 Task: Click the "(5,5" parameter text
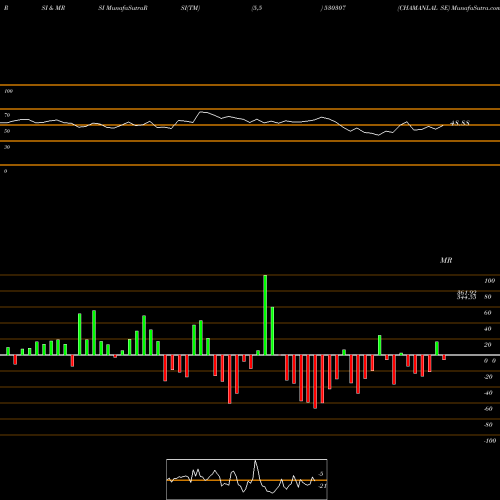(257, 8)
